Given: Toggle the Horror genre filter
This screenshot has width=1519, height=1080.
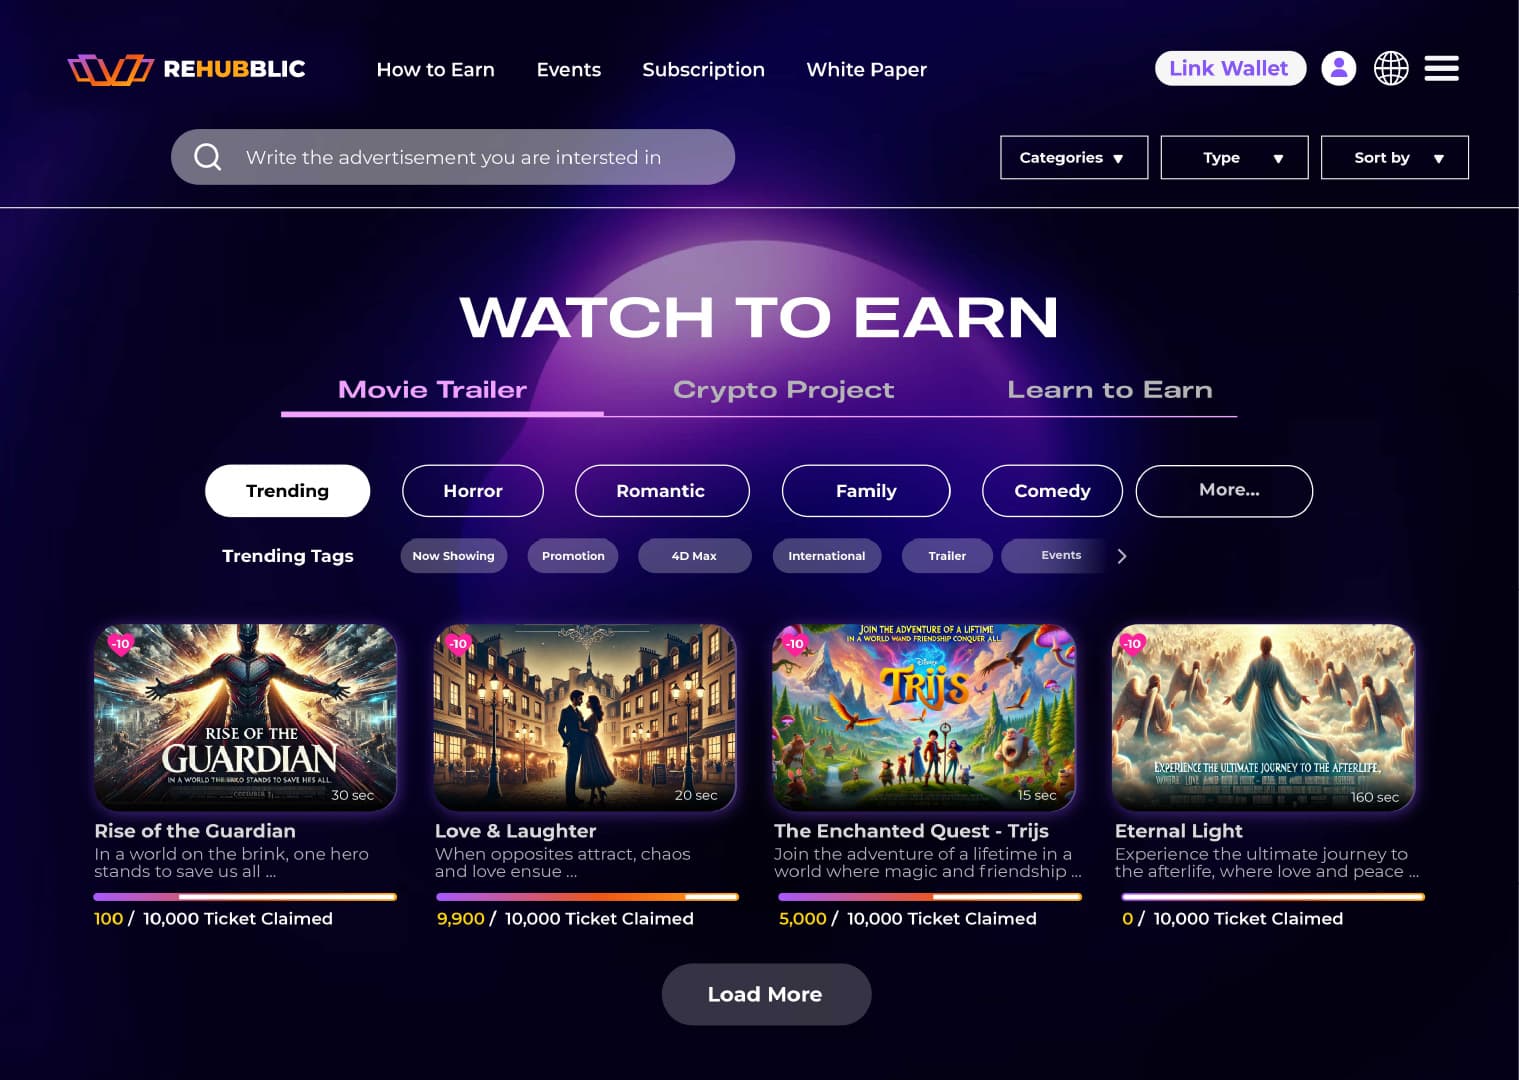Looking at the screenshot, I should 473,491.
